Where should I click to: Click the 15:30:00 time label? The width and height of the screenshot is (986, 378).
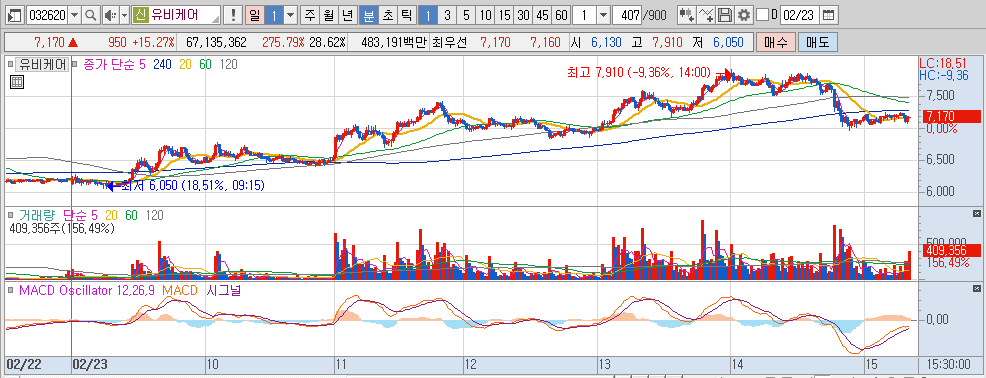(x=948, y=364)
